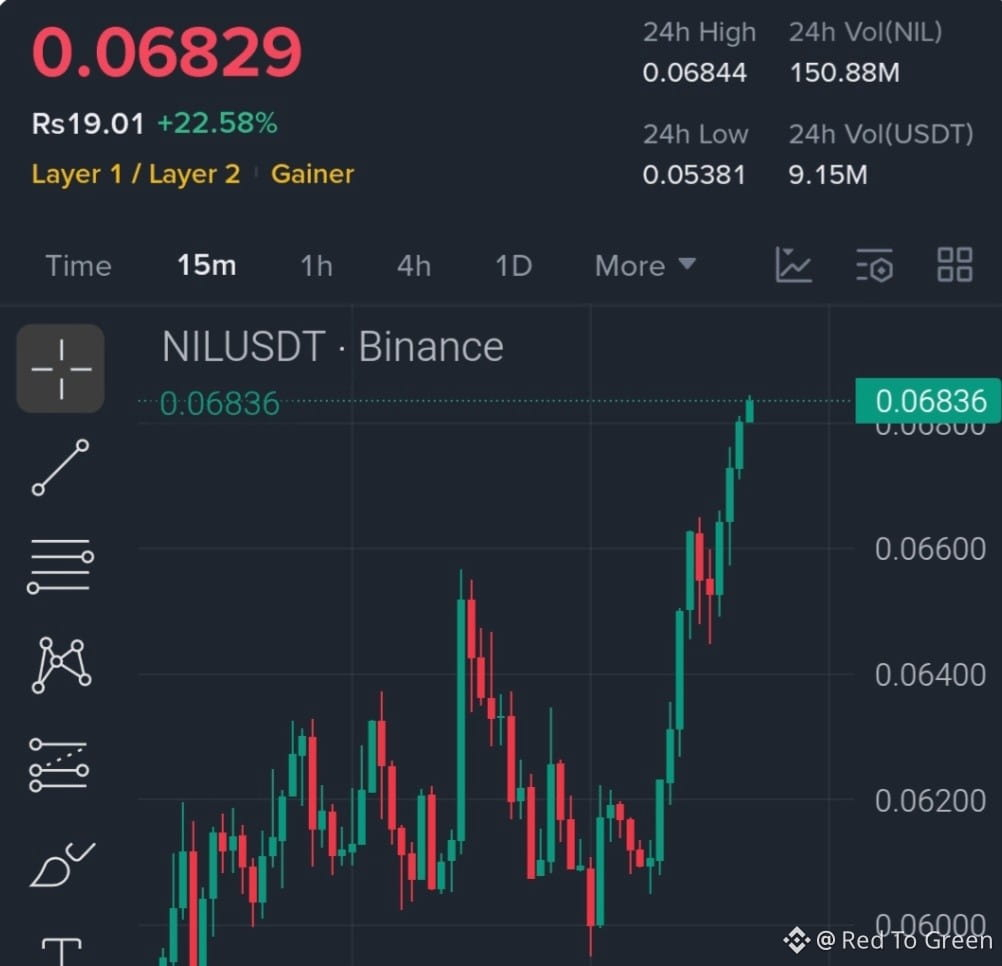Click the 24h Vol(NIL) value 150.88M
The width and height of the screenshot is (1002, 966).
click(845, 72)
